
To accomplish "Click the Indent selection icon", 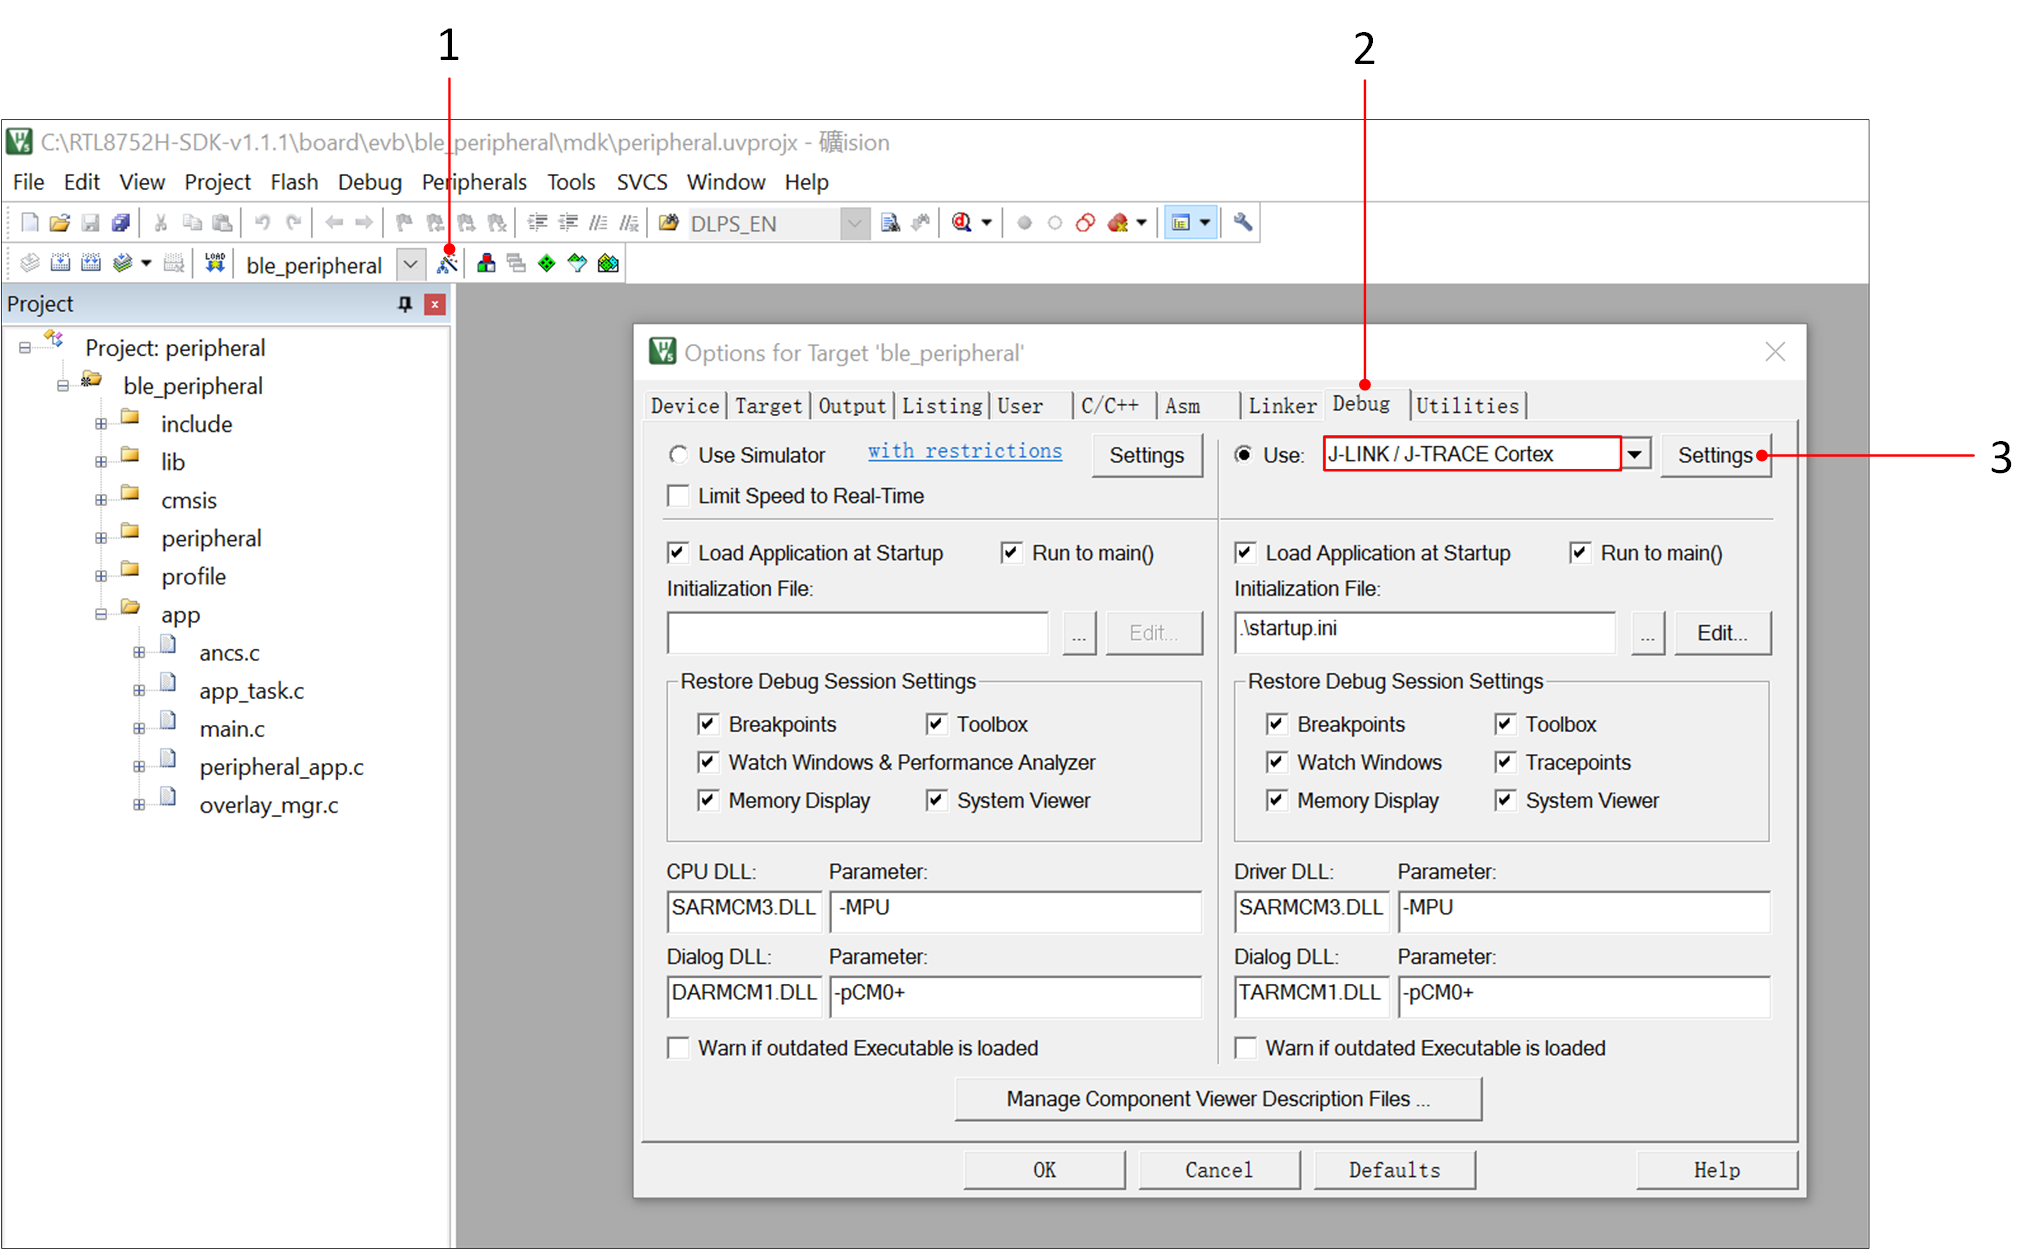I will [537, 223].
